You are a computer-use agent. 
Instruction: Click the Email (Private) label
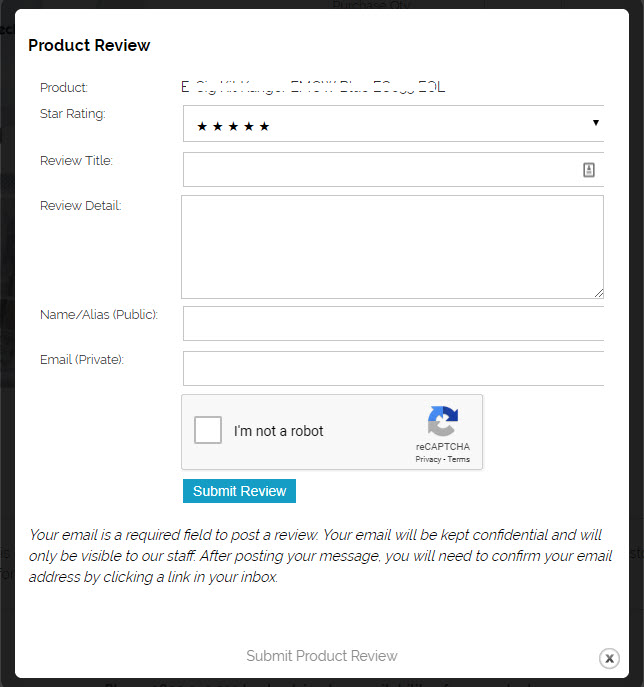click(82, 360)
